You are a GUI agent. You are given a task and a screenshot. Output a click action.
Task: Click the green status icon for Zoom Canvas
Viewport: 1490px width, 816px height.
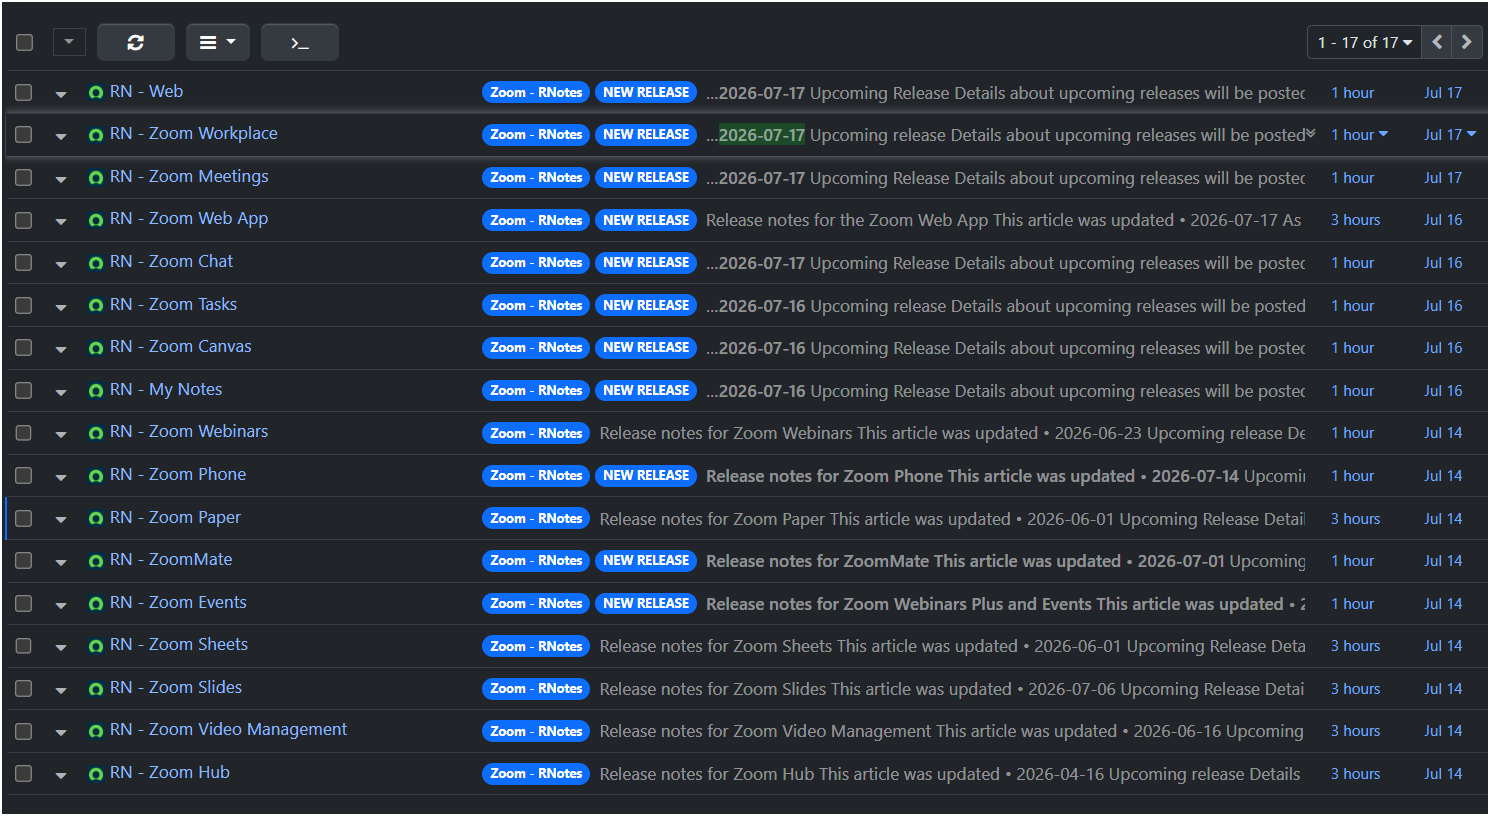(x=96, y=348)
